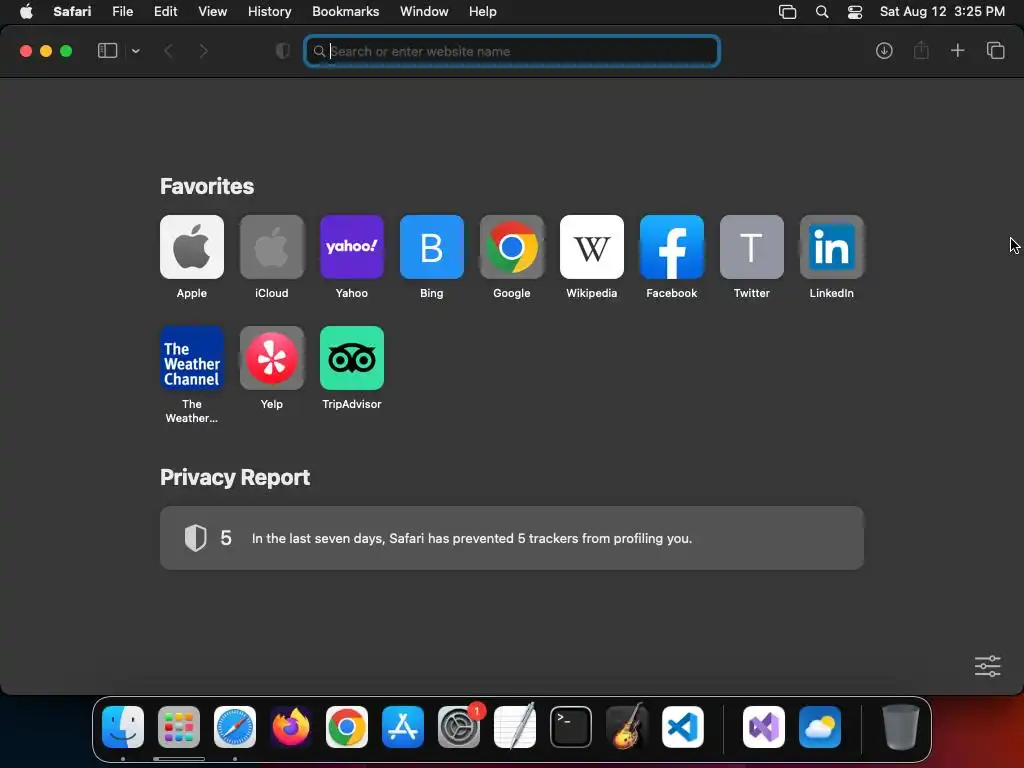The height and width of the screenshot is (768, 1024).
Task: Open the View menu
Action: coord(212,12)
